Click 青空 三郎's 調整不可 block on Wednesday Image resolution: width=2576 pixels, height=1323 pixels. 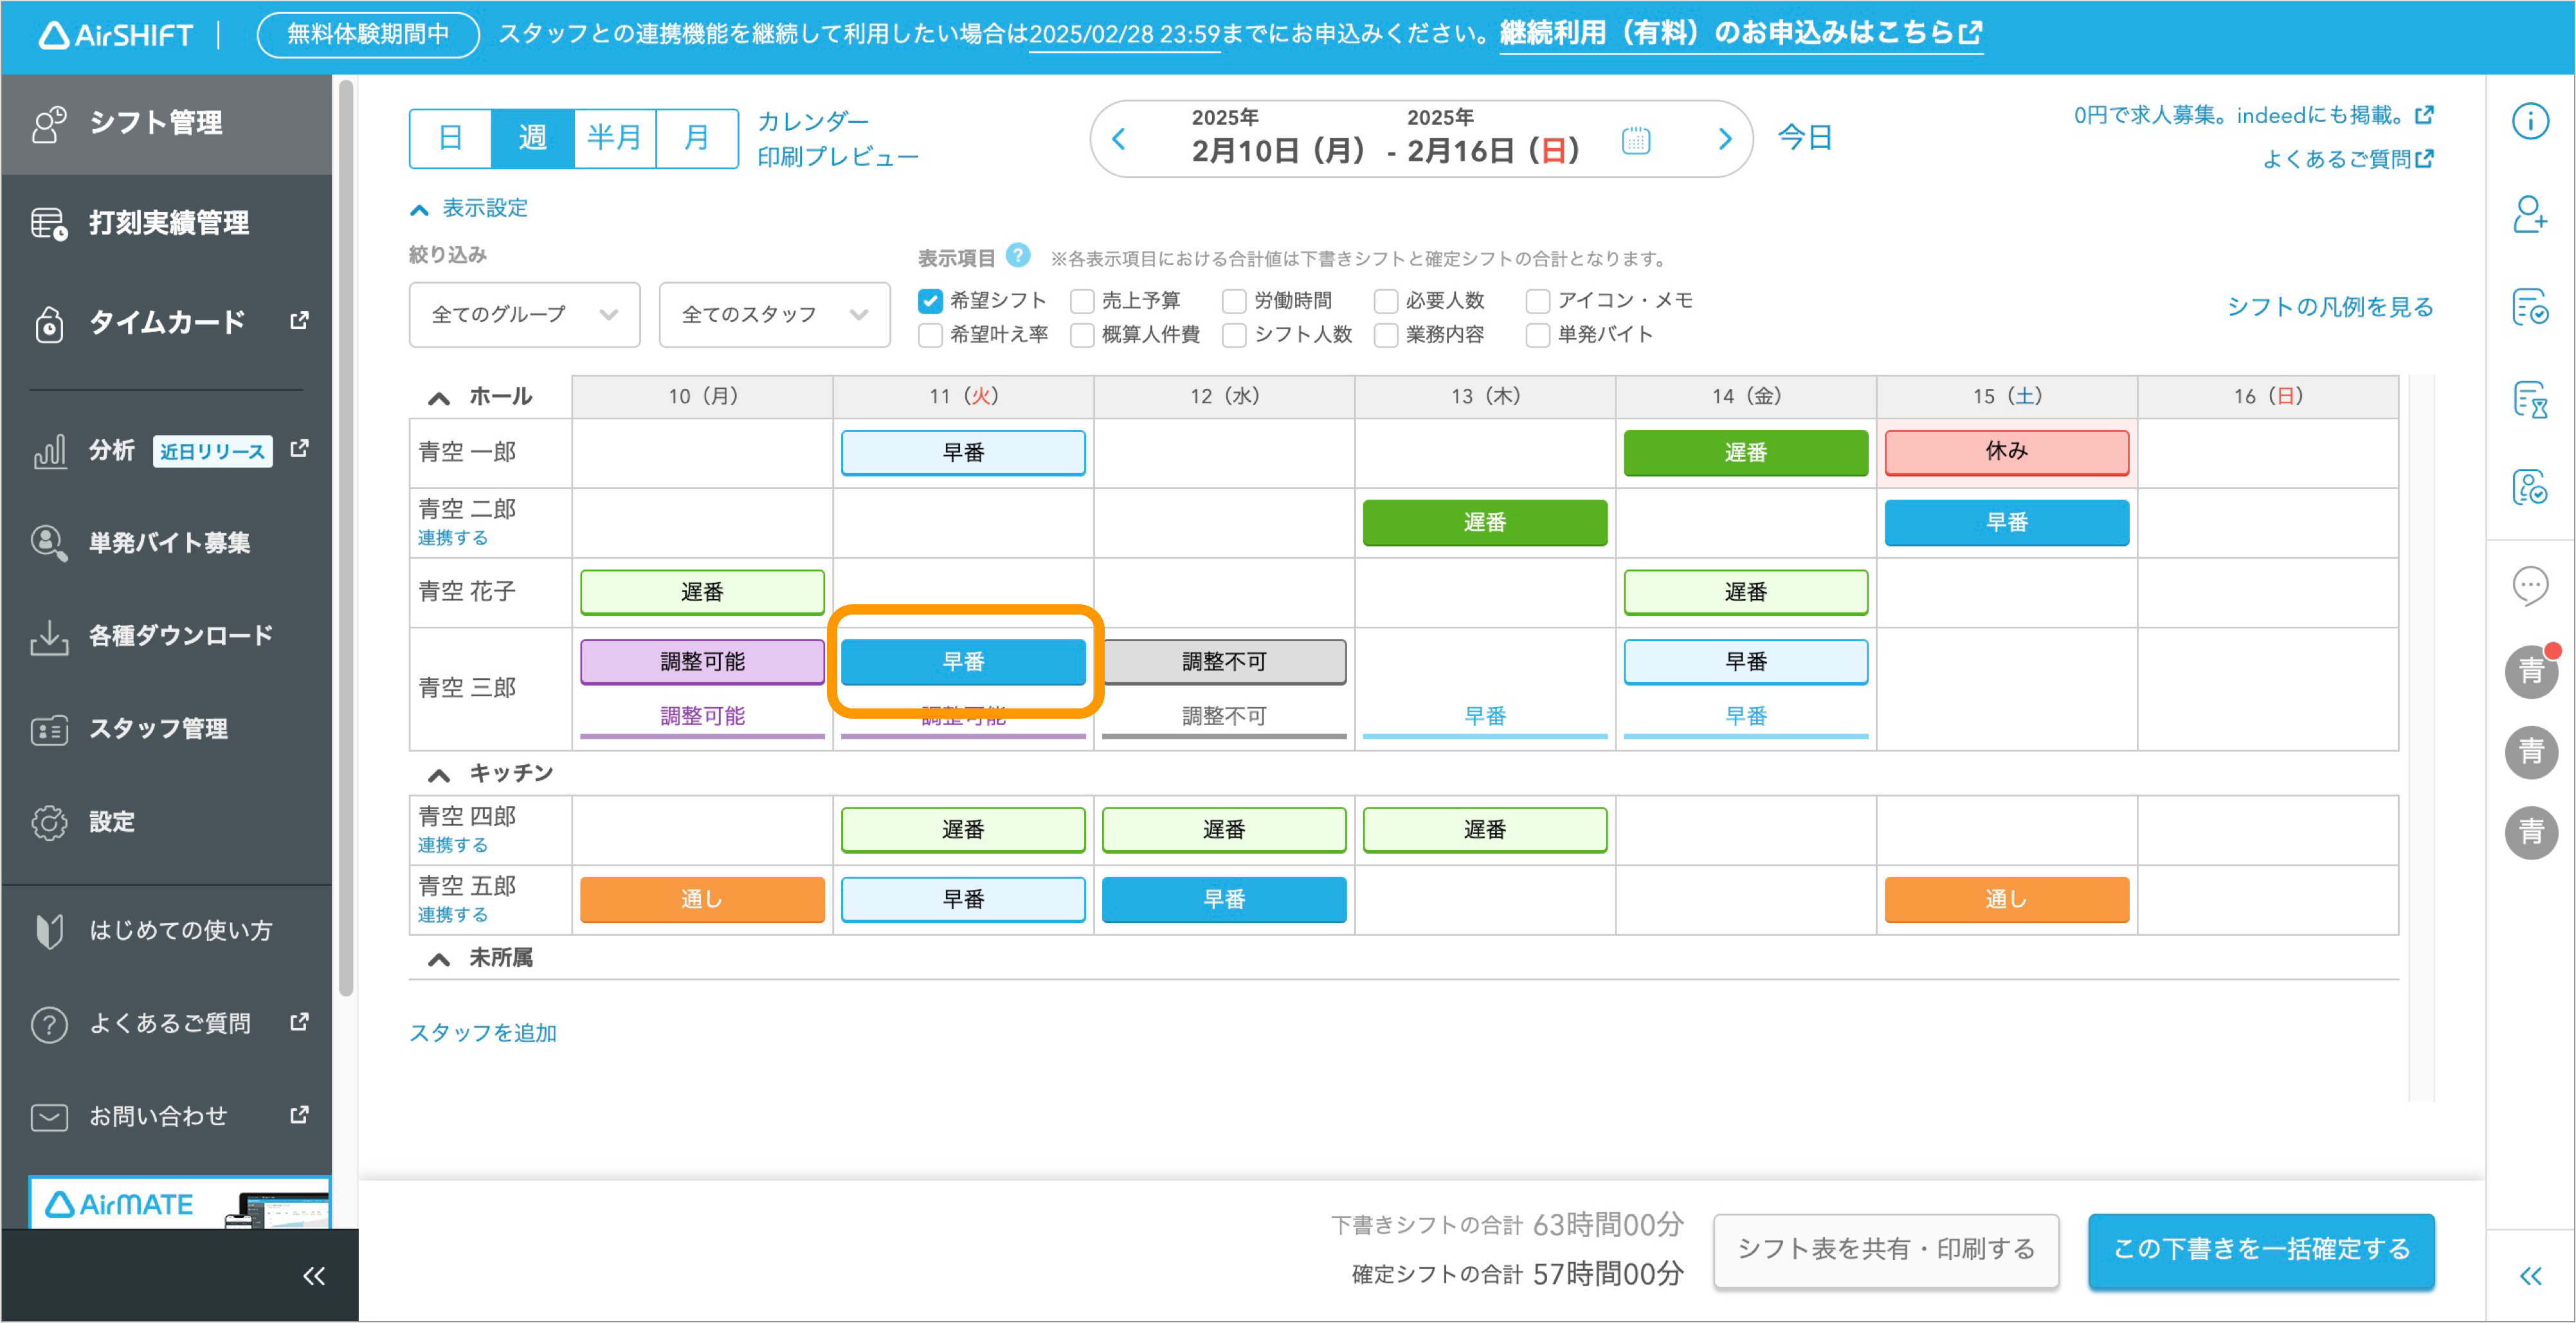coord(1224,662)
